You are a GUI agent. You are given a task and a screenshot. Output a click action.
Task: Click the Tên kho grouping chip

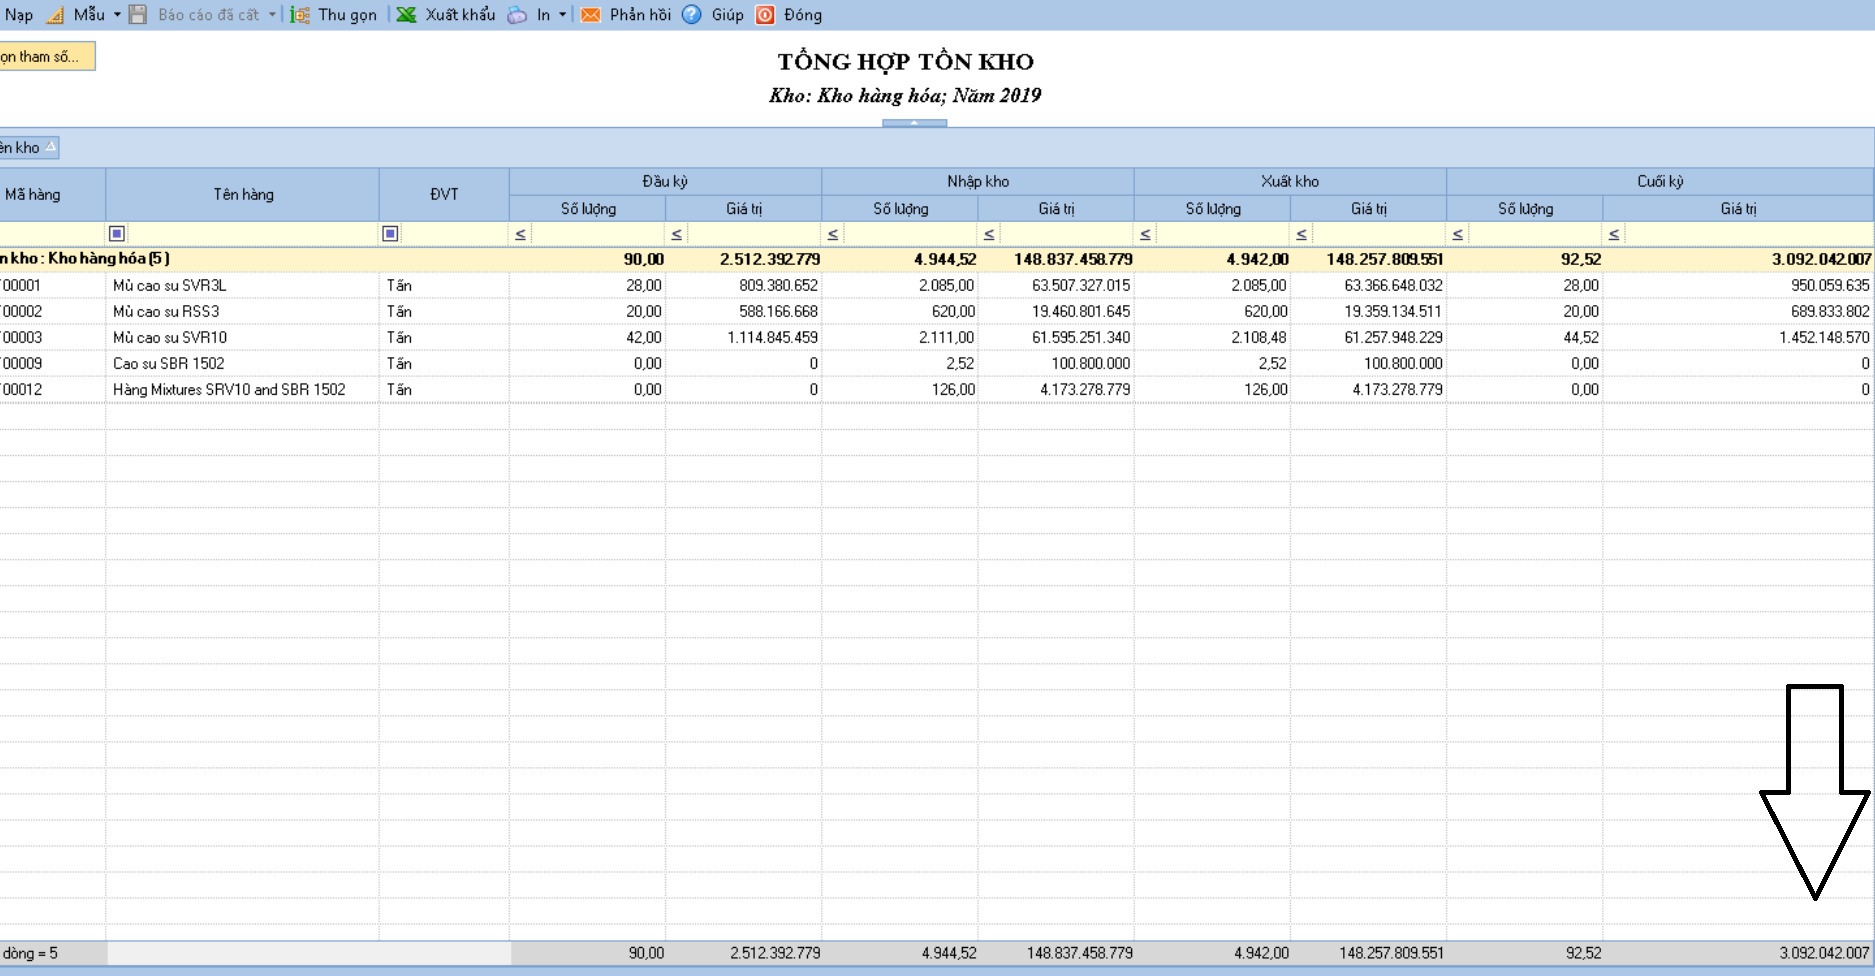tap(26, 148)
